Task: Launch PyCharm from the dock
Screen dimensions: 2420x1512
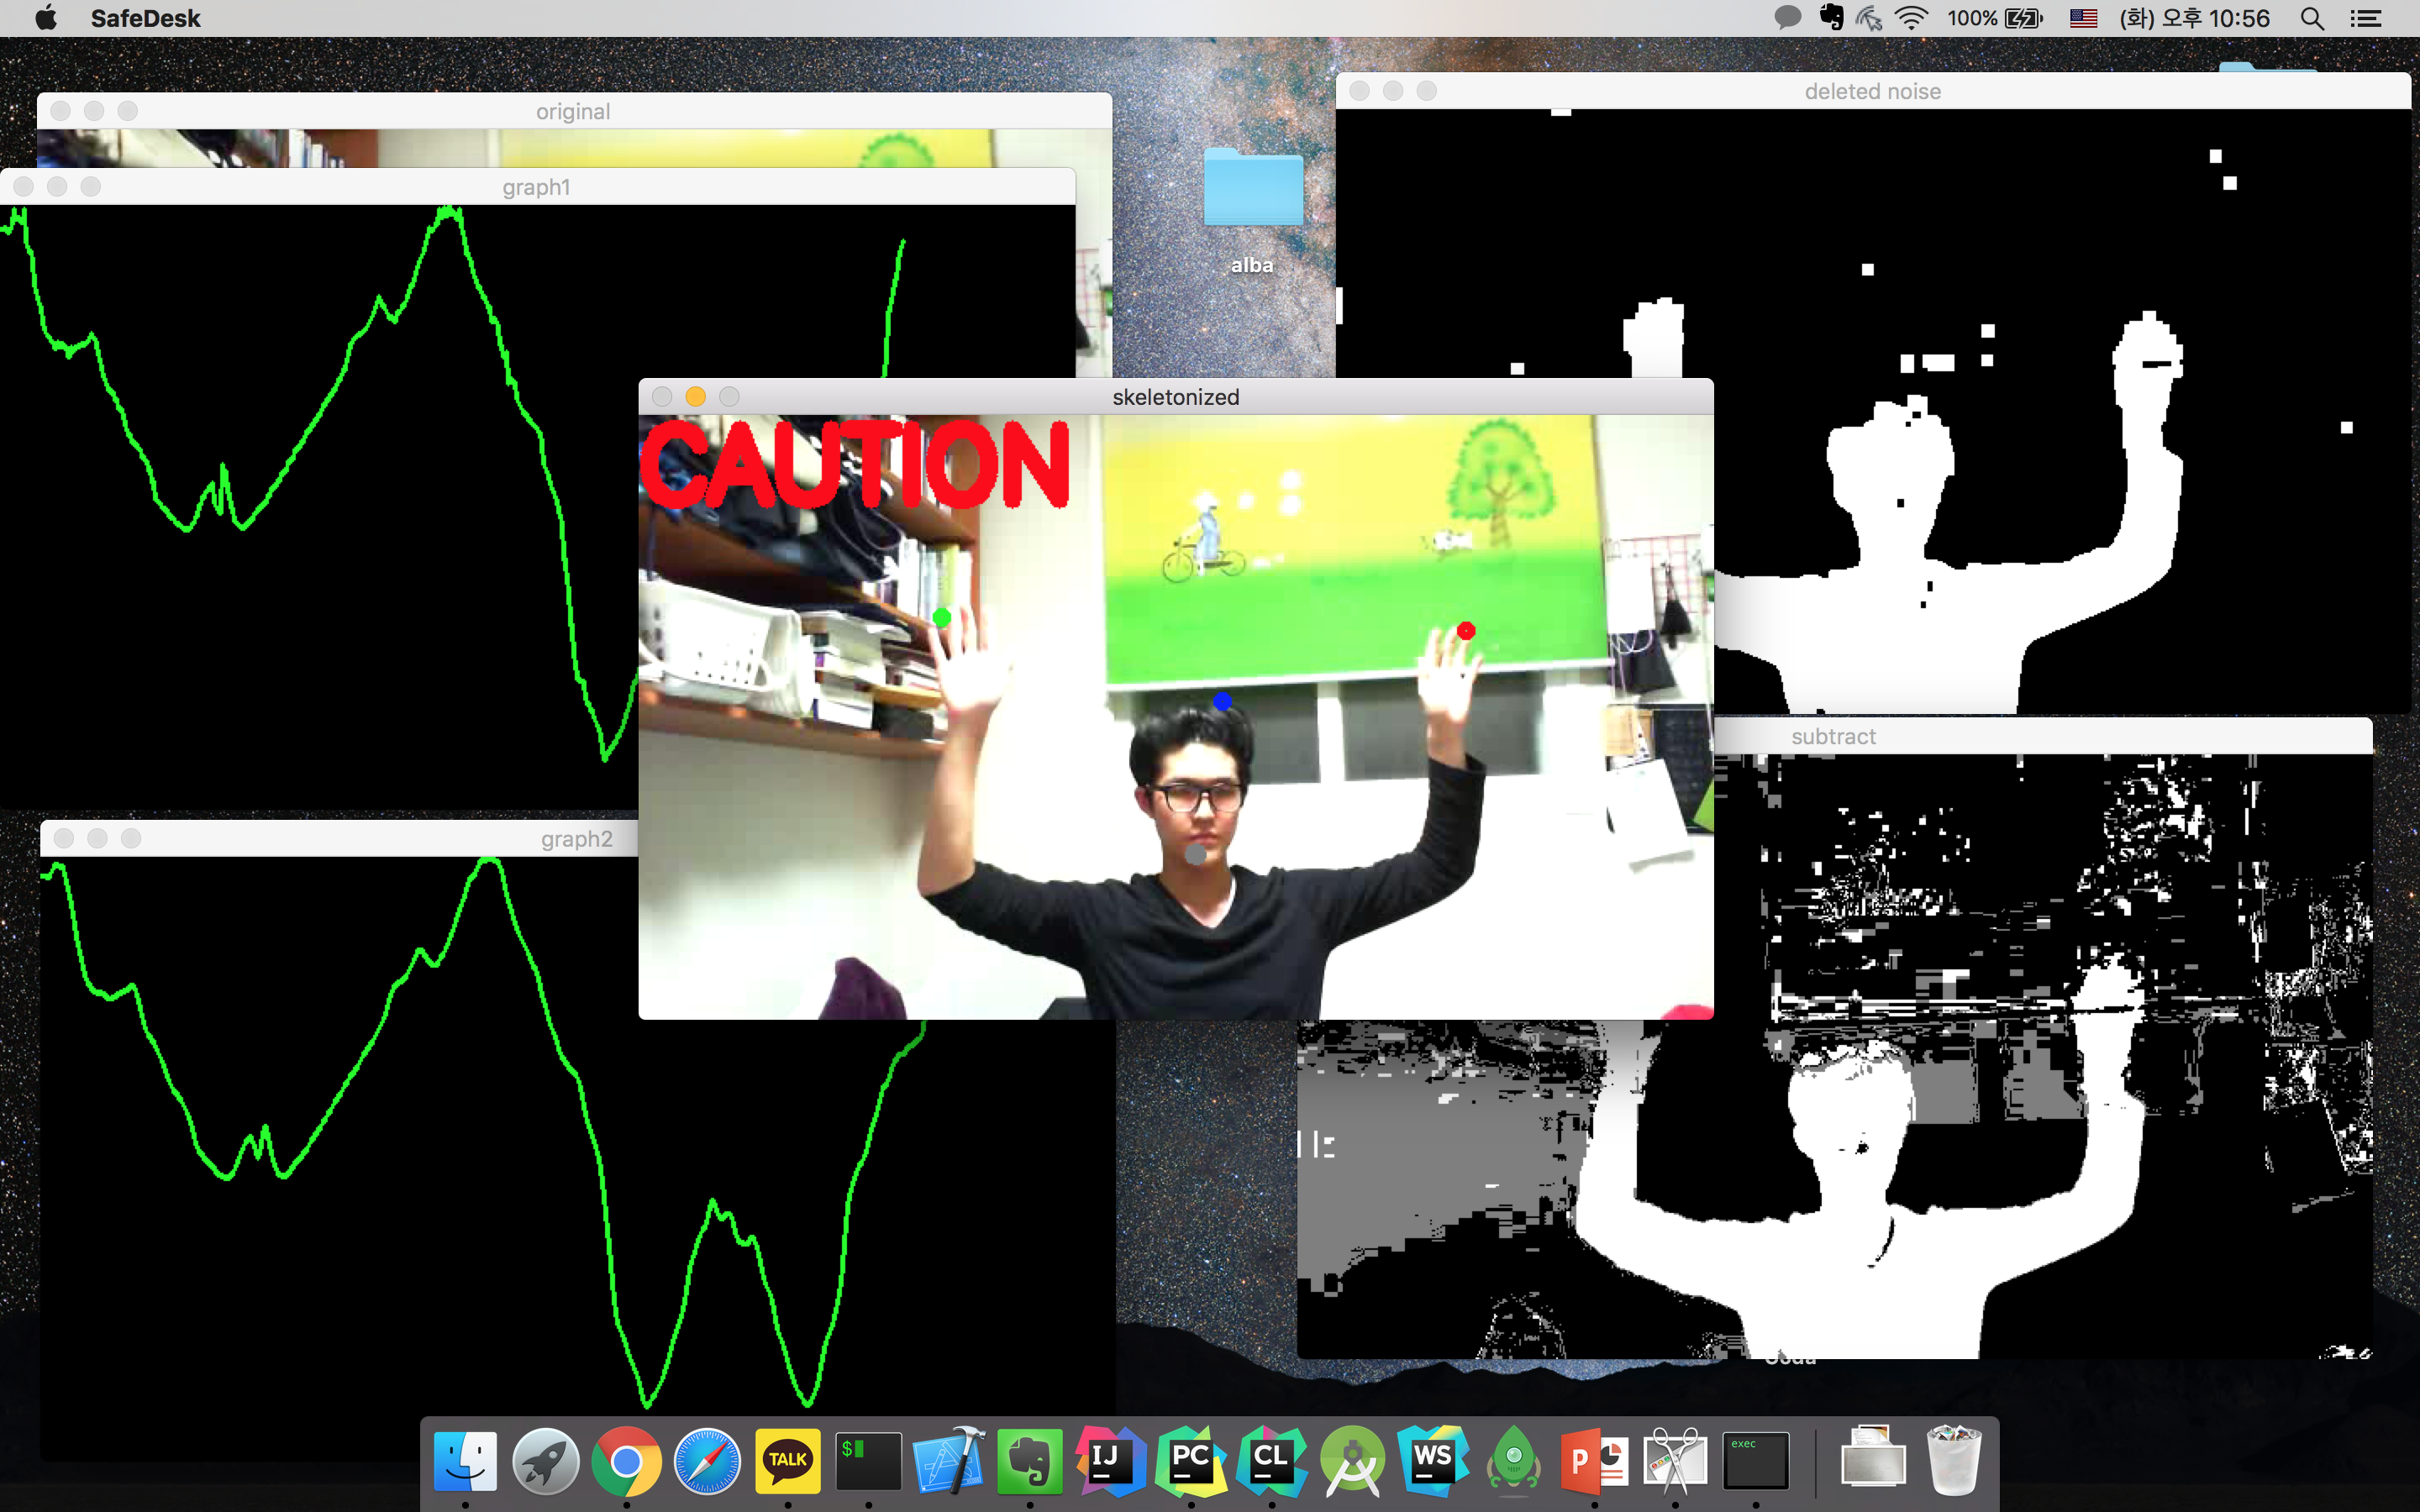Action: pos(1191,1461)
